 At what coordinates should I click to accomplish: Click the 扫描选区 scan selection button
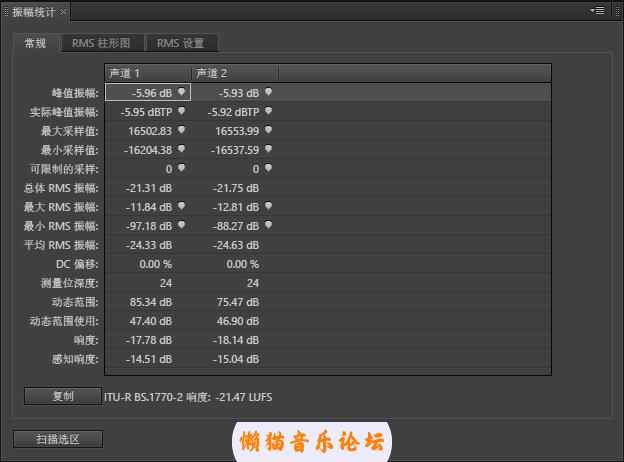(x=58, y=439)
